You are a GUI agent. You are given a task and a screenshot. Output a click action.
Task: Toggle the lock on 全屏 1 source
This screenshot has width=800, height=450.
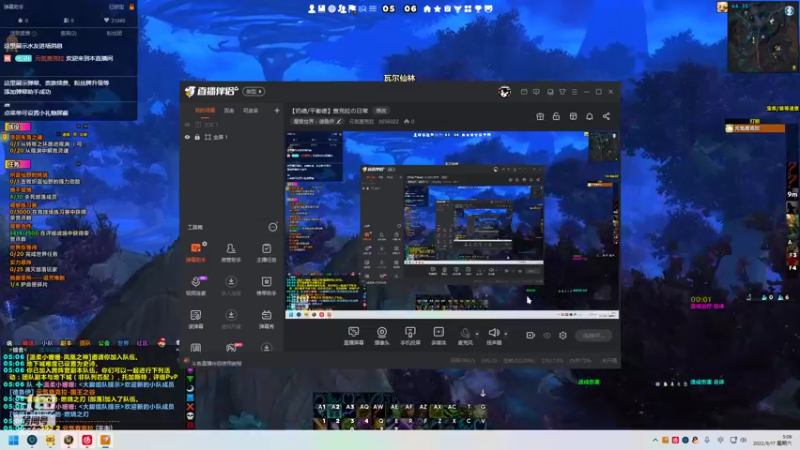[x=197, y=137]
